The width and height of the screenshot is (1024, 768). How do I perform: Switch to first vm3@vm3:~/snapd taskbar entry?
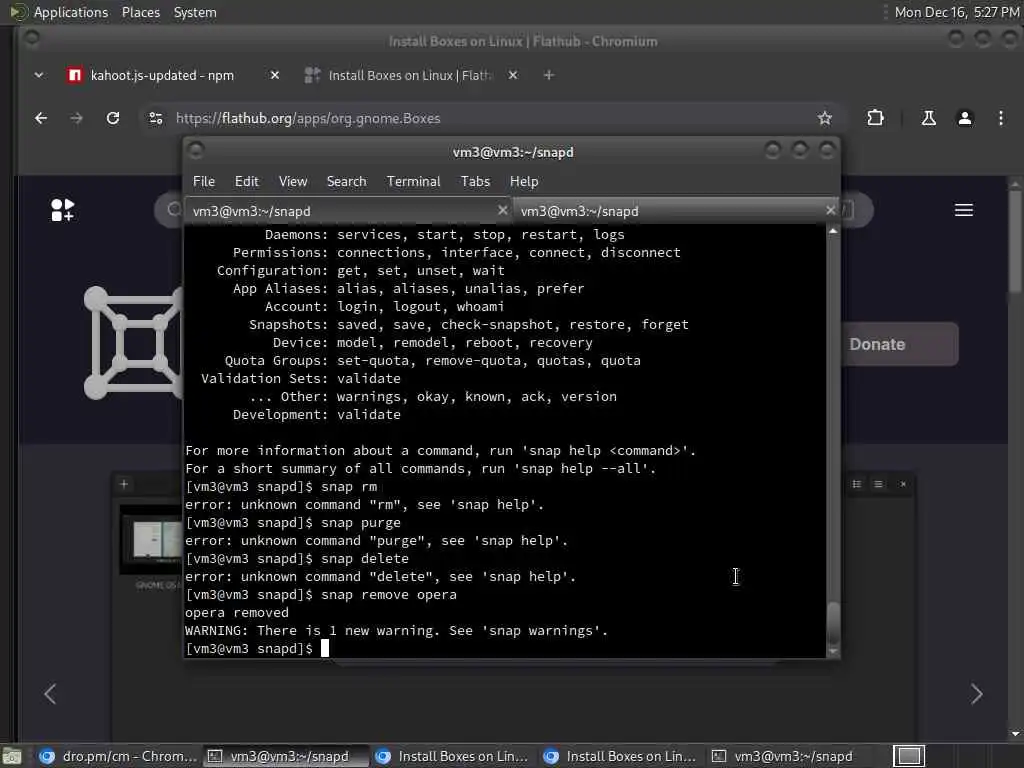click(x=286, y=756)
